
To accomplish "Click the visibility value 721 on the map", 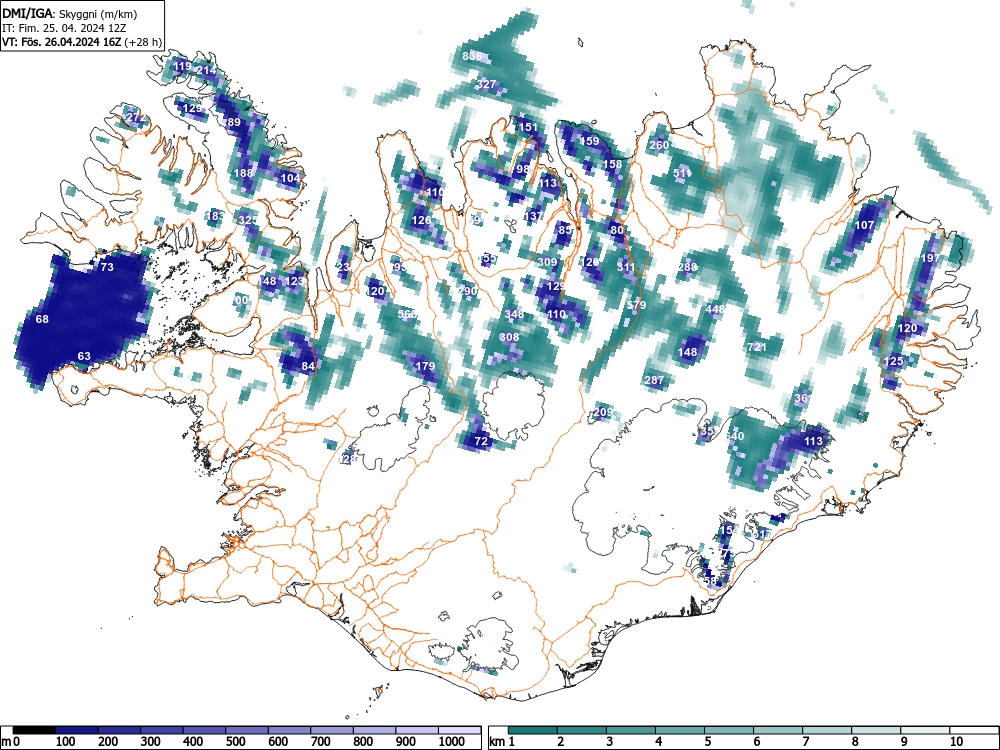I will point(756,348).
